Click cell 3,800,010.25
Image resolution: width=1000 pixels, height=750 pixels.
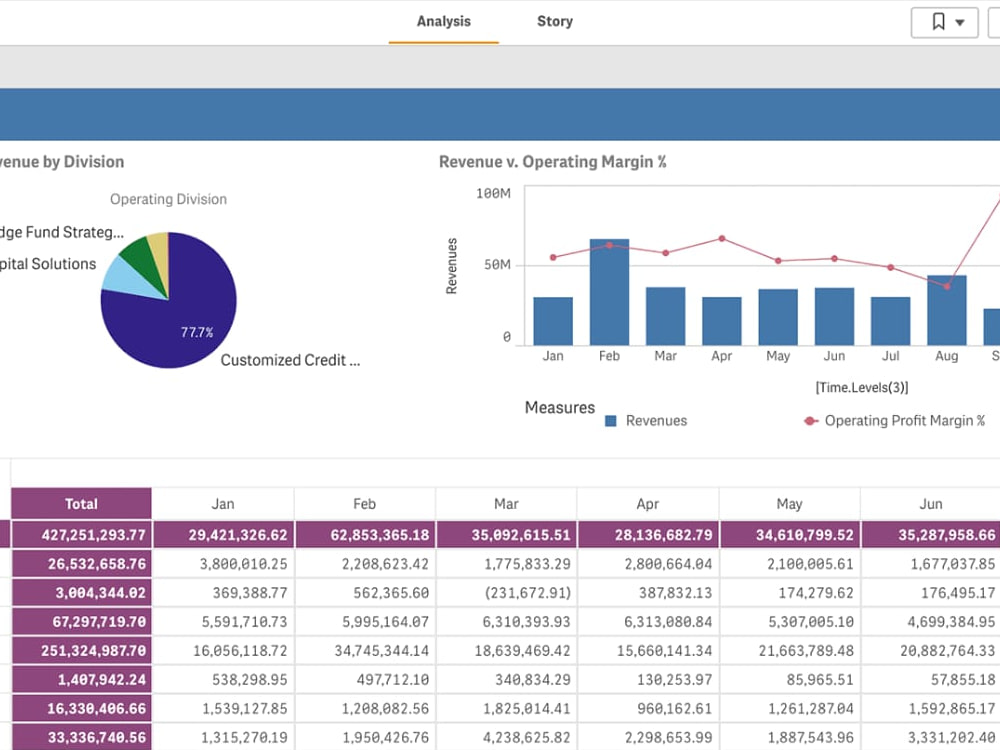223,564
